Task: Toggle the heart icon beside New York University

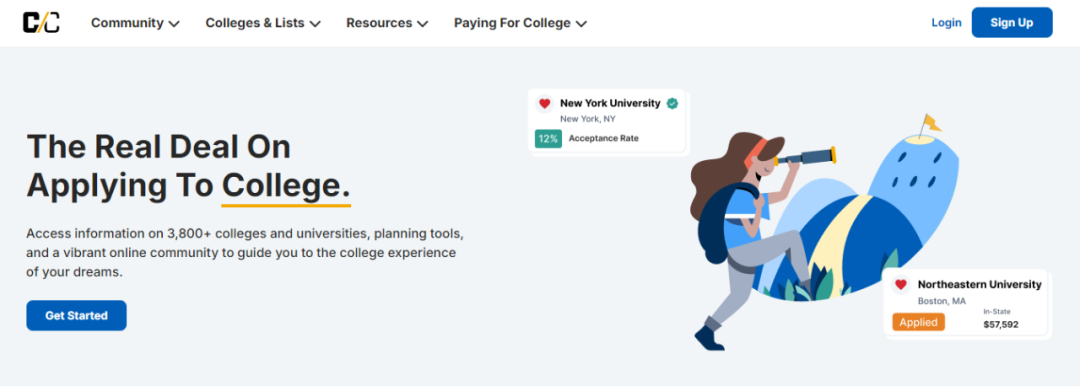Action: click(x=545, y=103)
